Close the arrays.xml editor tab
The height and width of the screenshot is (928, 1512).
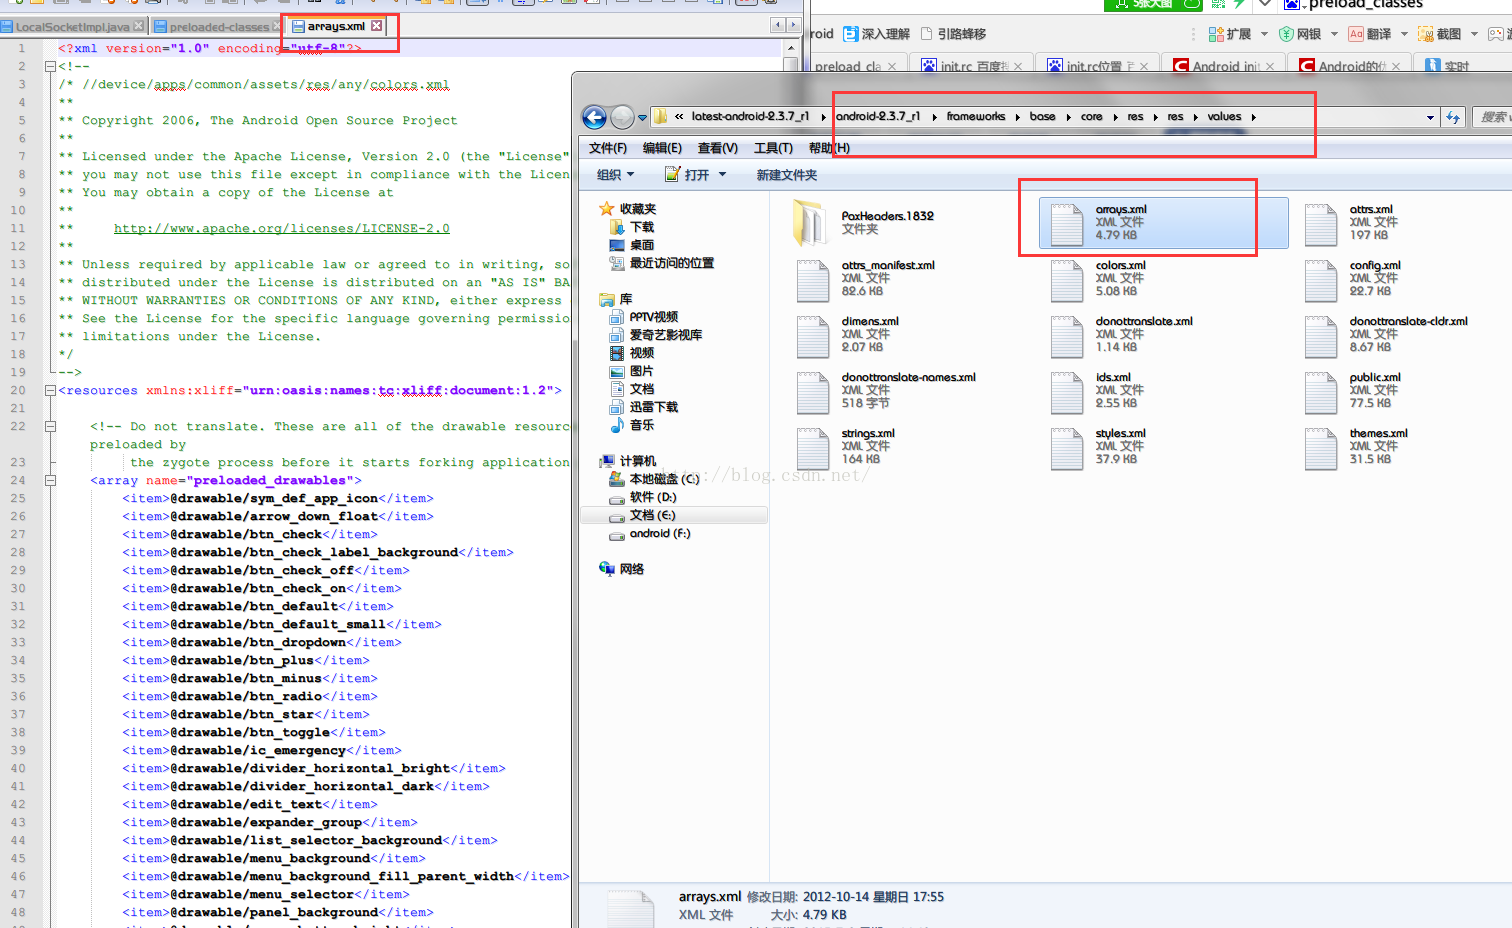(x=376, y=26)
